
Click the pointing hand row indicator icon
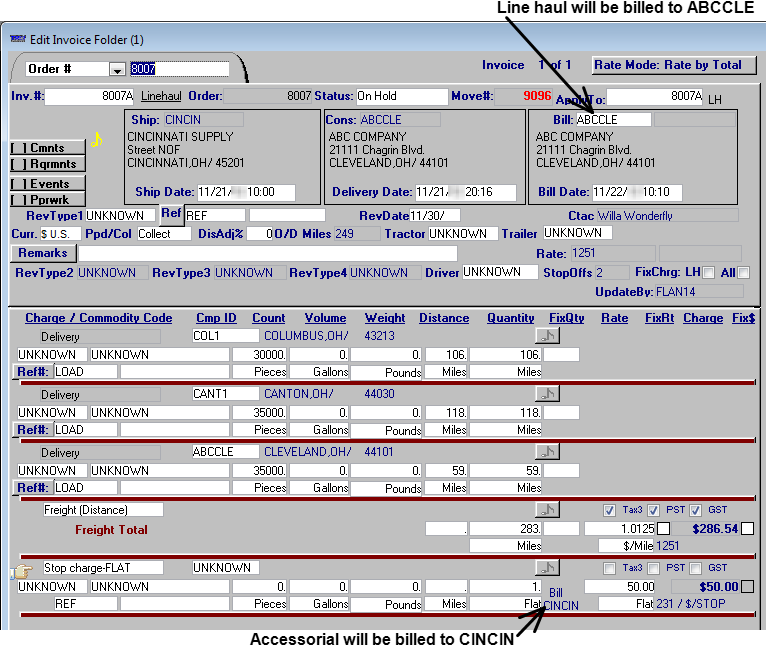coord(21,570)
